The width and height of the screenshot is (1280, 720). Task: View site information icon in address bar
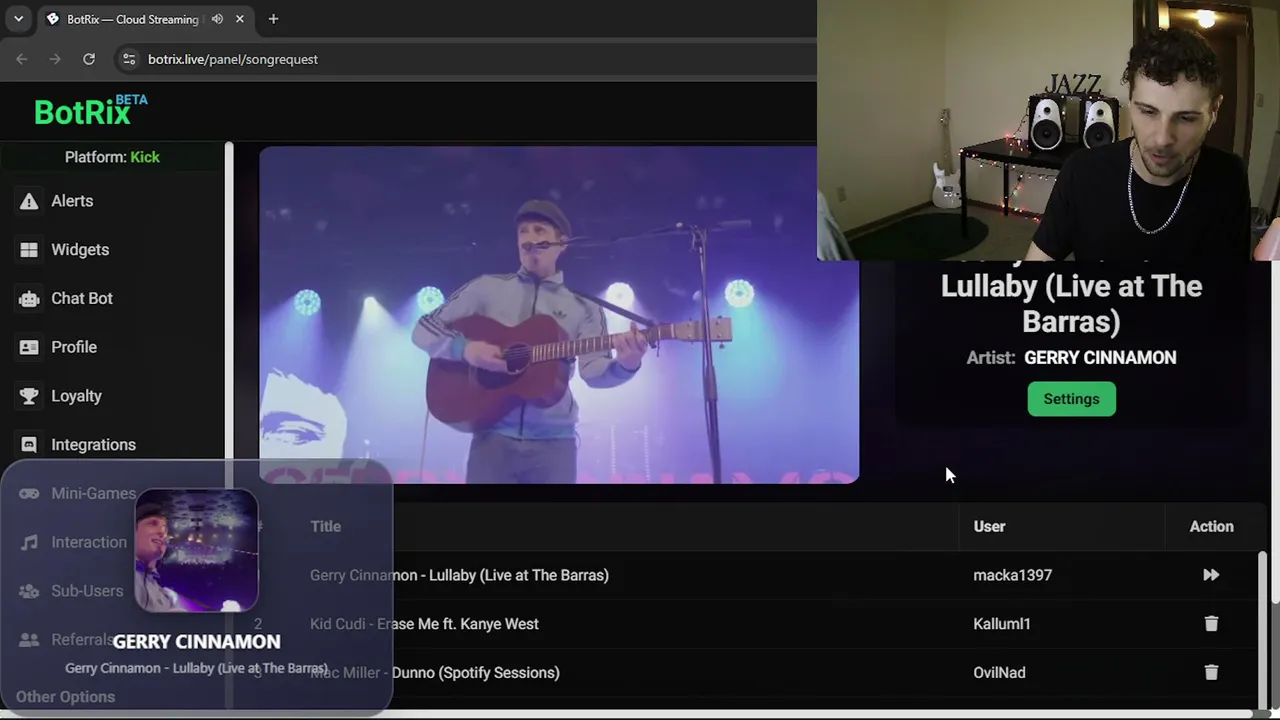(129, 59)
